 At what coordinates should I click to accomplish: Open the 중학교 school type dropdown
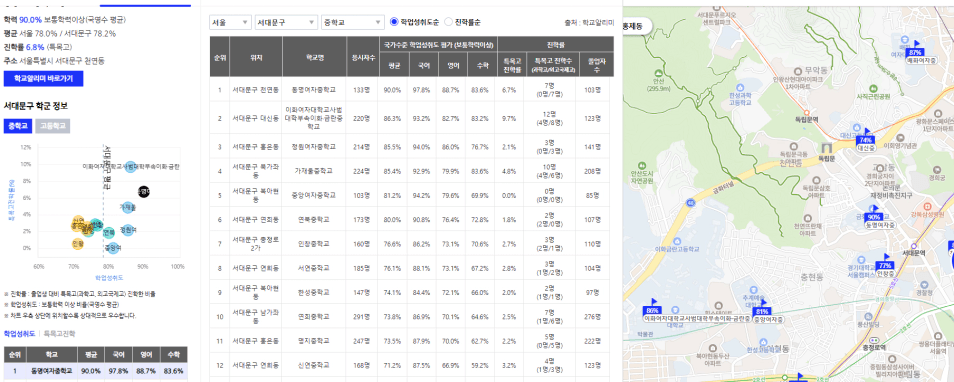pos(352,23)
